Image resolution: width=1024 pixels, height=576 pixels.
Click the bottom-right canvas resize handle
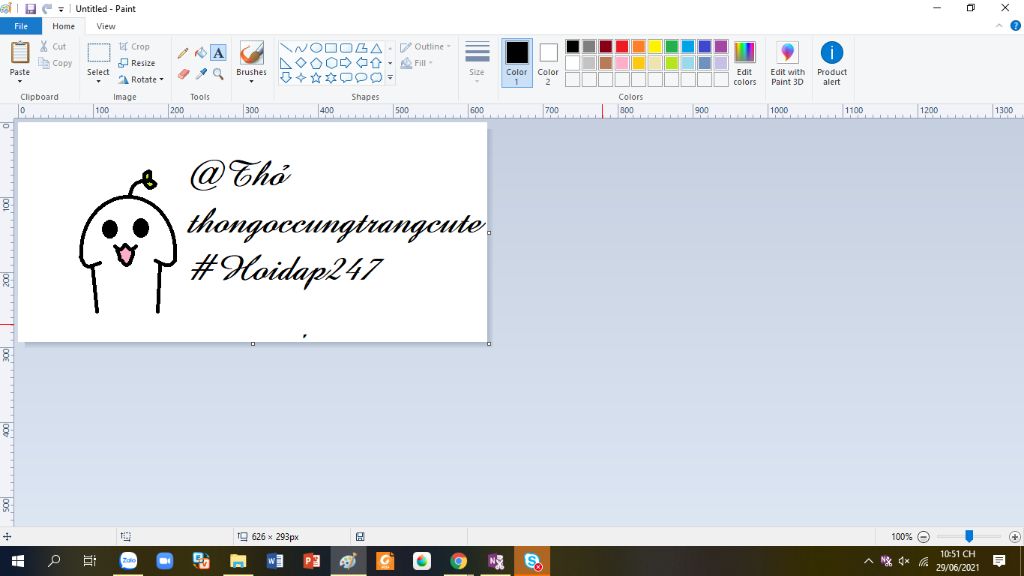(x=489, y=344)
